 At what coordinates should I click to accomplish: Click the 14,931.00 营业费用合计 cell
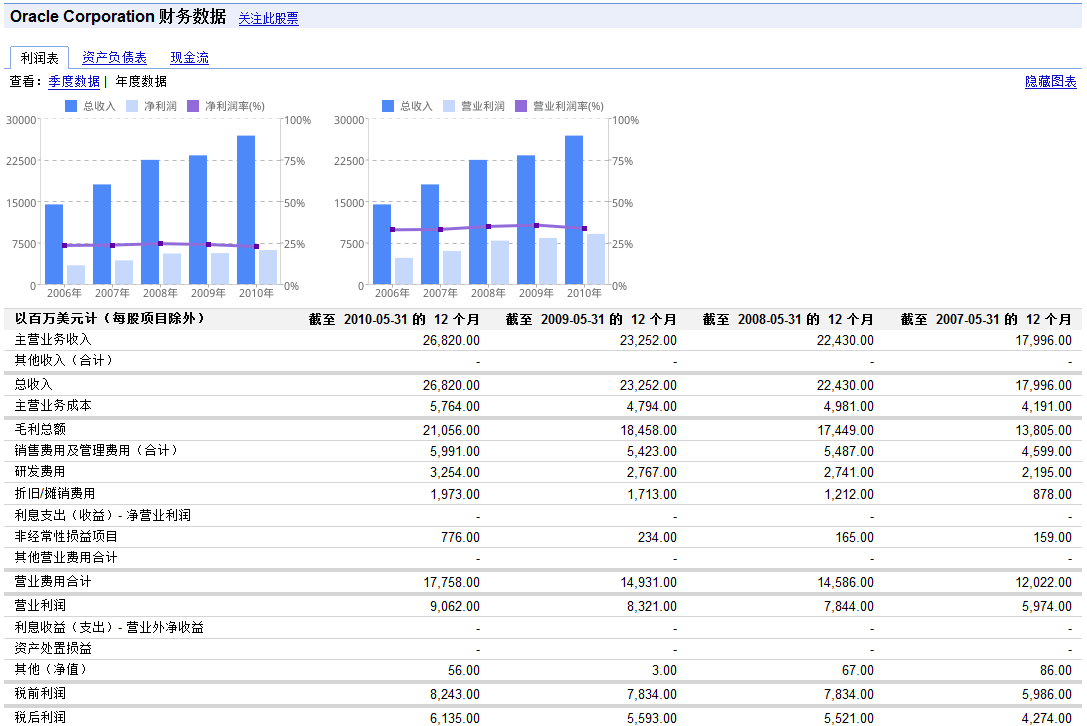648,582
